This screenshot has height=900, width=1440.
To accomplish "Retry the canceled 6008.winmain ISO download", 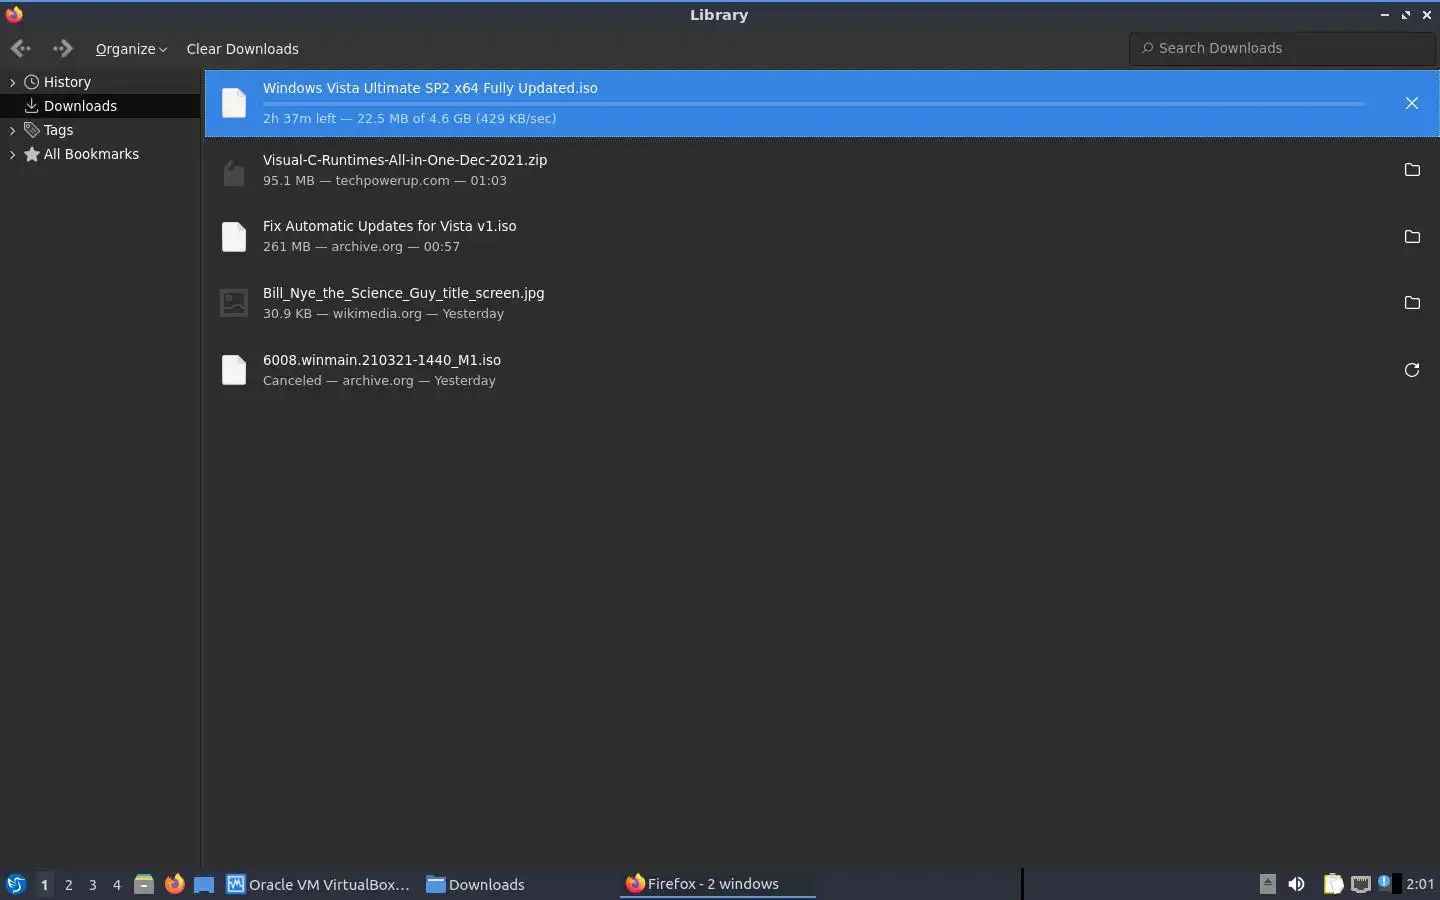I will pos(1411,370).
